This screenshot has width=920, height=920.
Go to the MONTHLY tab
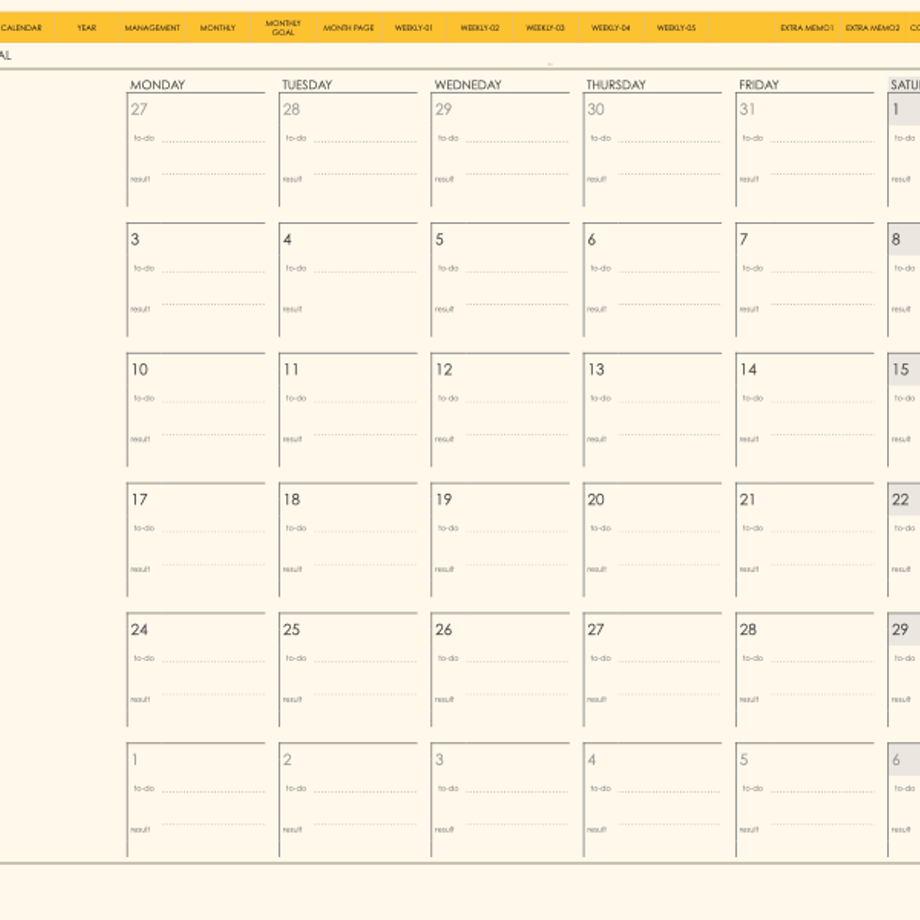tap(218, 28)
